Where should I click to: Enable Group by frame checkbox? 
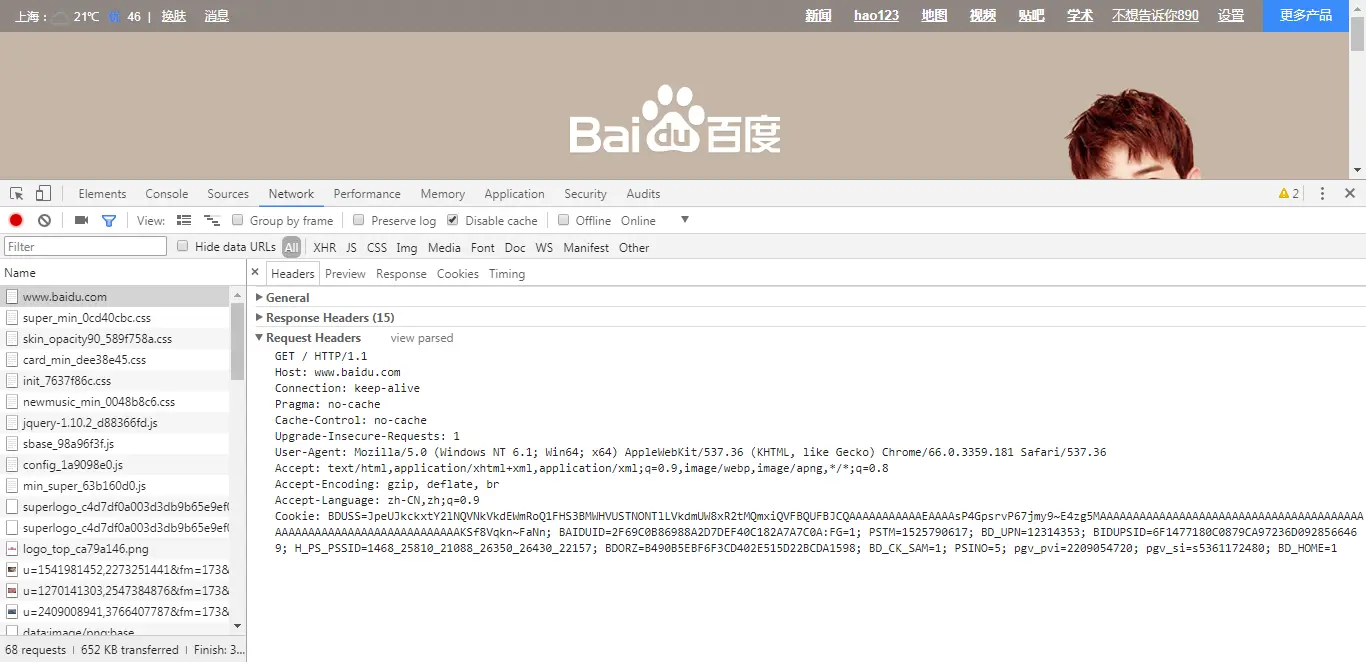pyautogui.click(x=238, y=220)
